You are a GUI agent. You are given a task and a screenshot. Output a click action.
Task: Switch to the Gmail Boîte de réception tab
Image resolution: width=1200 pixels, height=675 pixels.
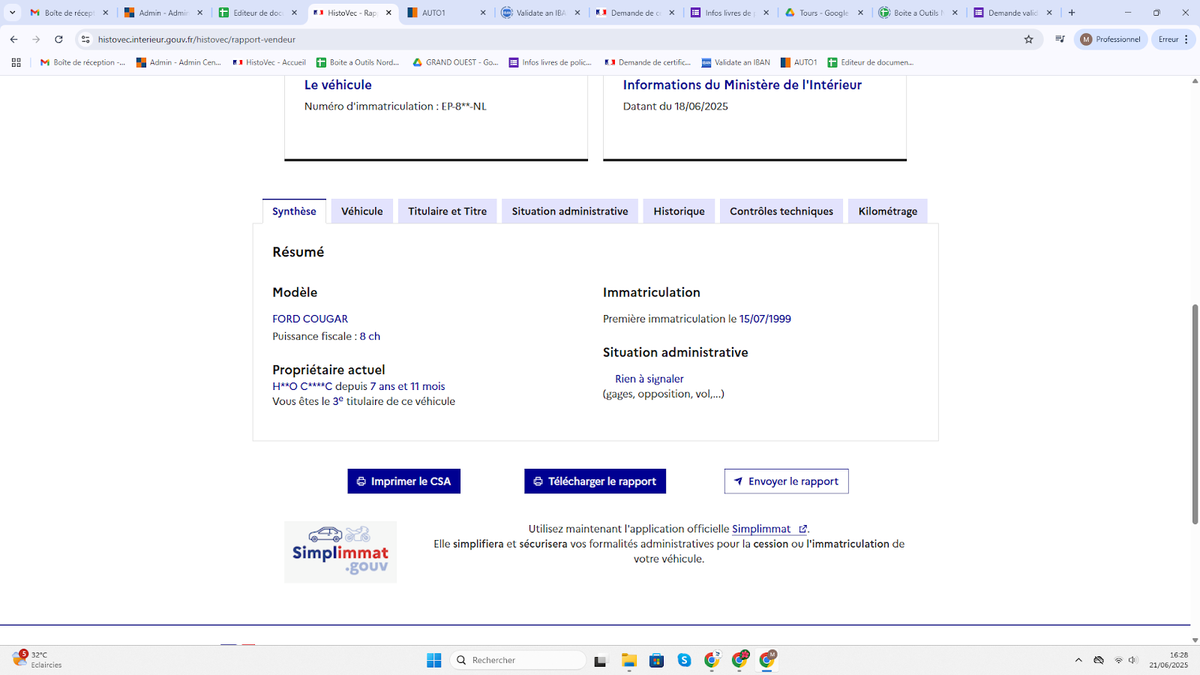[x=68, y=13]
